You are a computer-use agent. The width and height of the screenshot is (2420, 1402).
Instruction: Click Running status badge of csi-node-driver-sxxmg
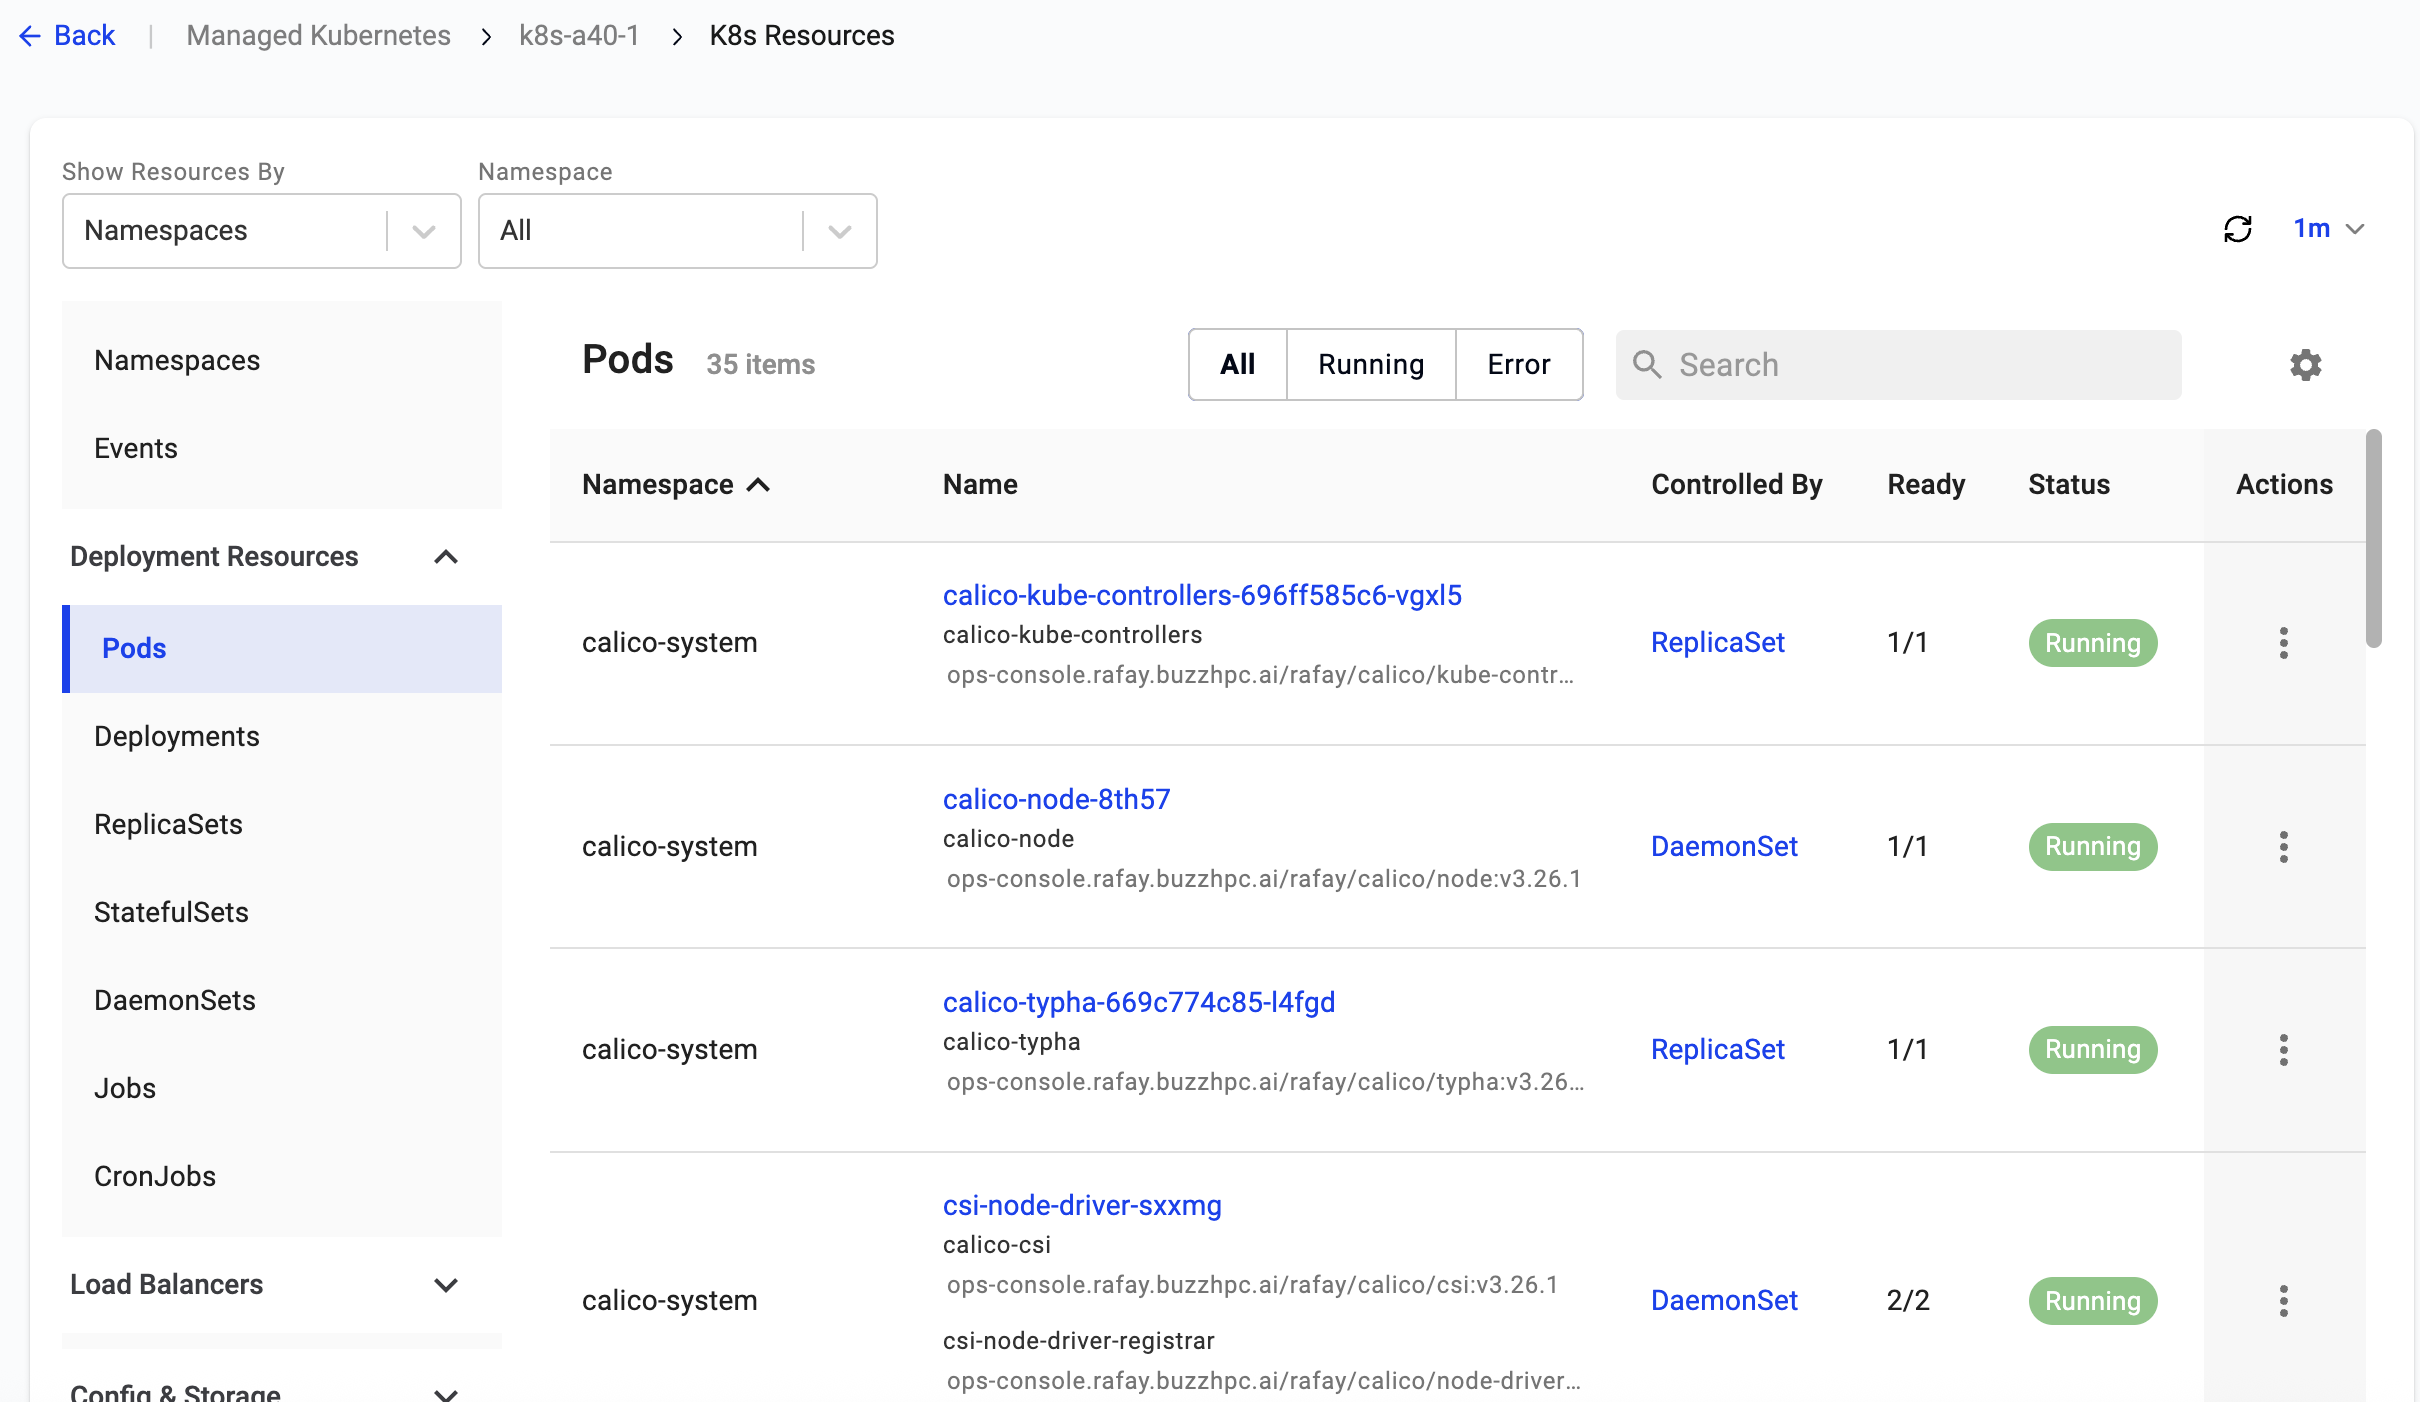coord(2092,1301)
